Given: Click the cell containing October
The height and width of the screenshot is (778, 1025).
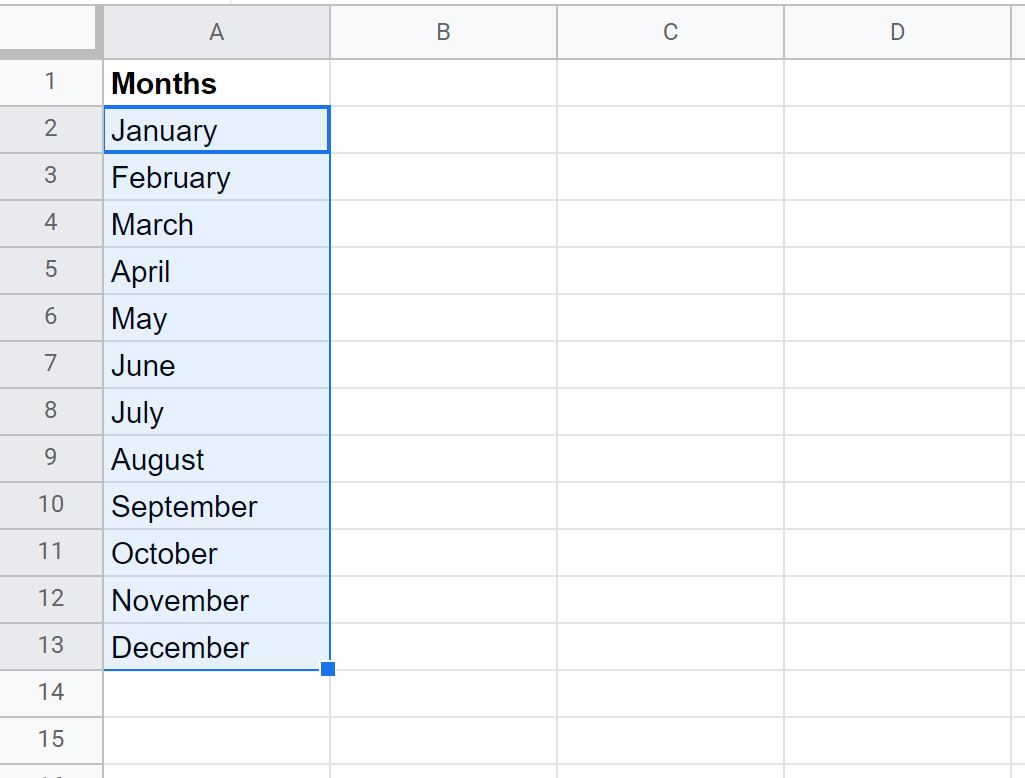Looking at the screenshot, I should tap(216, 553).
